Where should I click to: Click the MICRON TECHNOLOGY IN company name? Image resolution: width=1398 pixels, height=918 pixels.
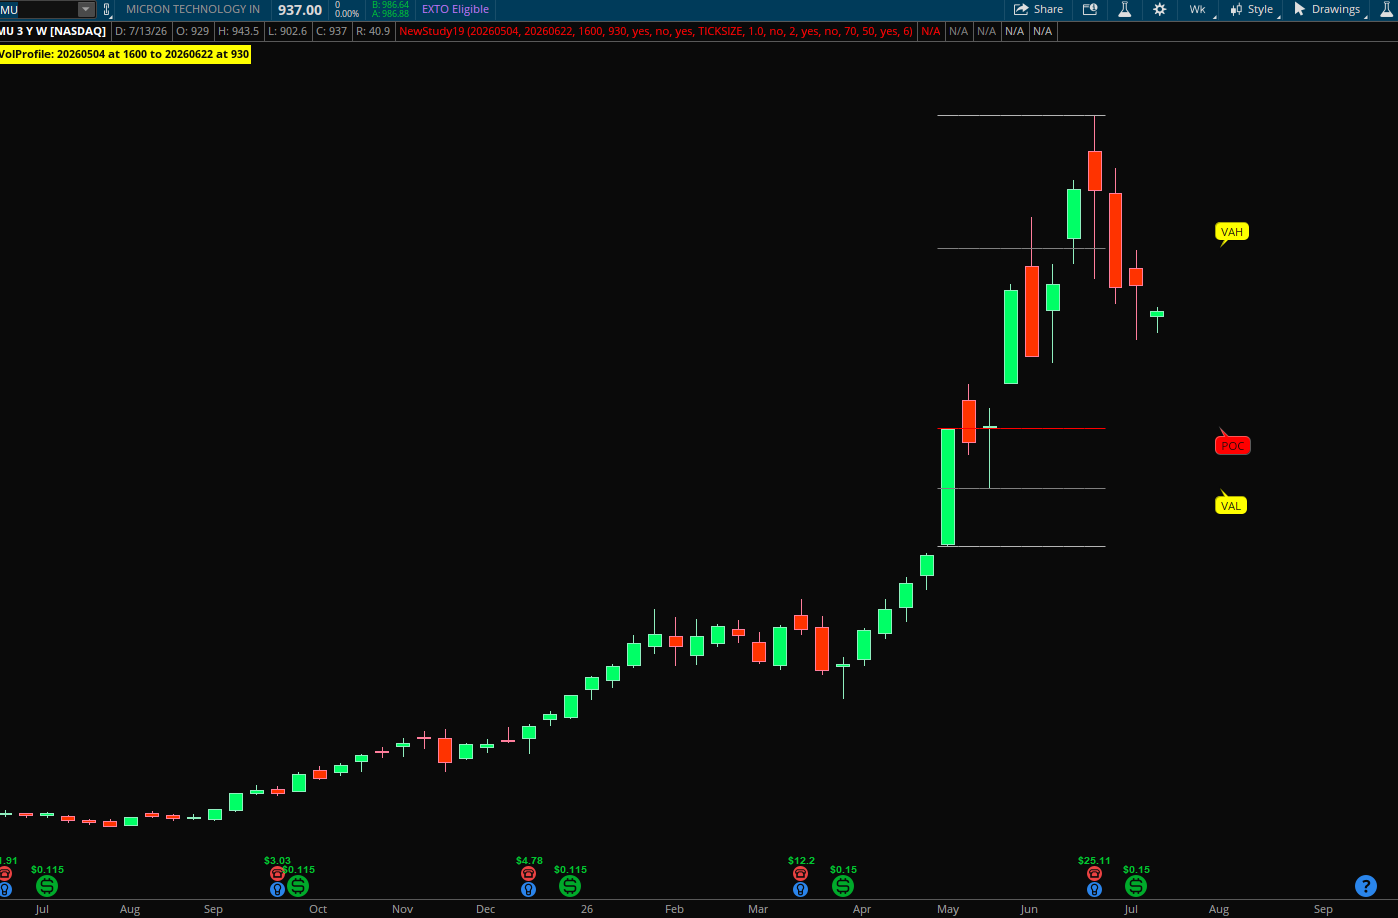click(x=193, y=9)
